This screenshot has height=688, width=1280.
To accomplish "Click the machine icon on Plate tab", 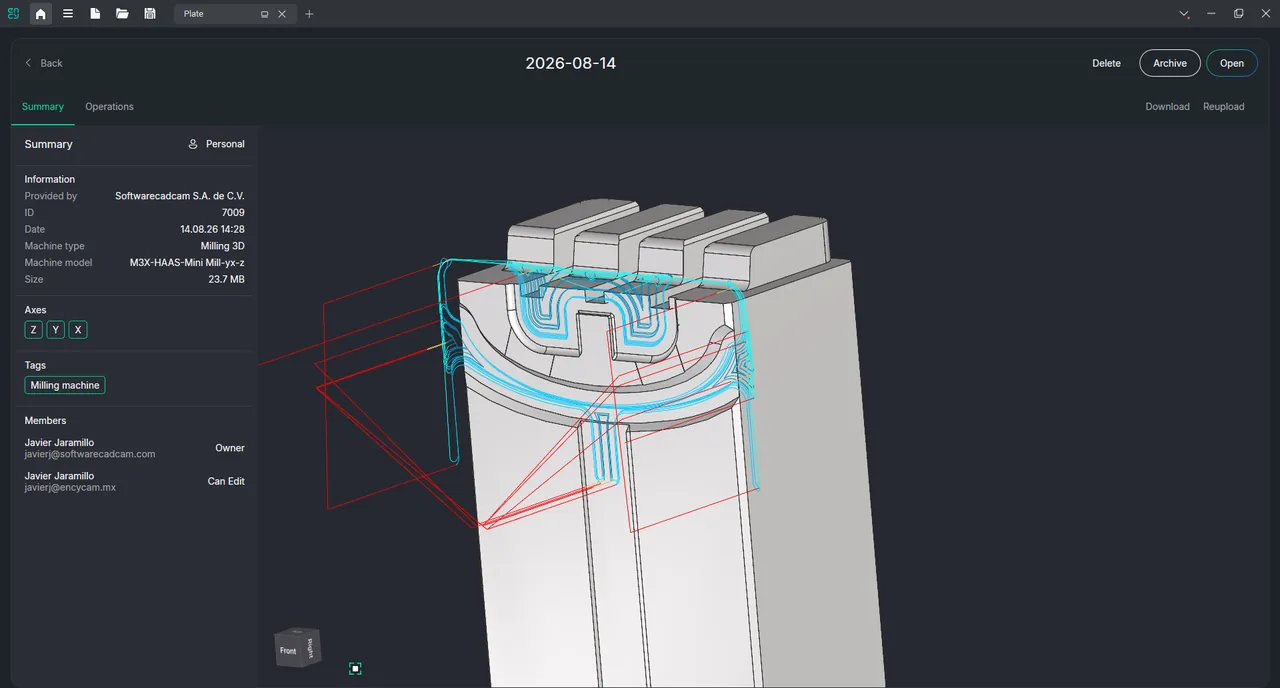I will (x=264, y=15).
